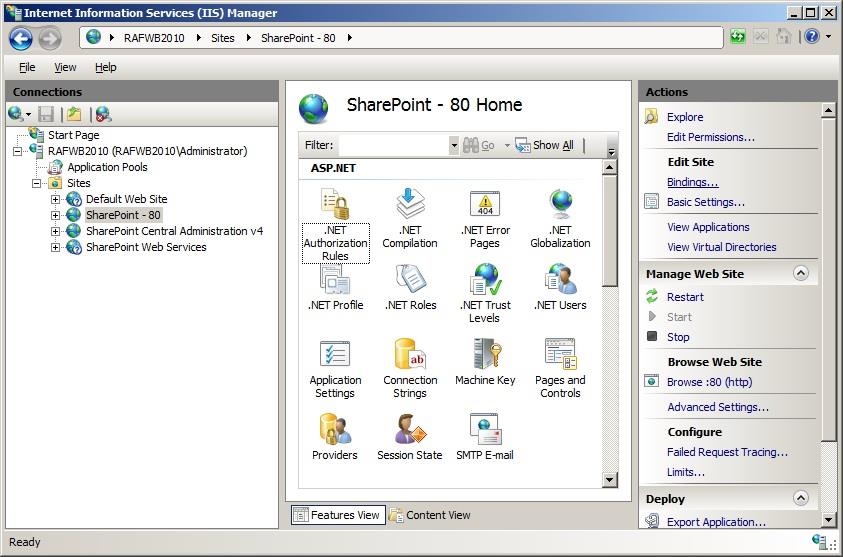Click Browse :80 (http) link
This screenshot has width=843, height=557.
[709, 382]
